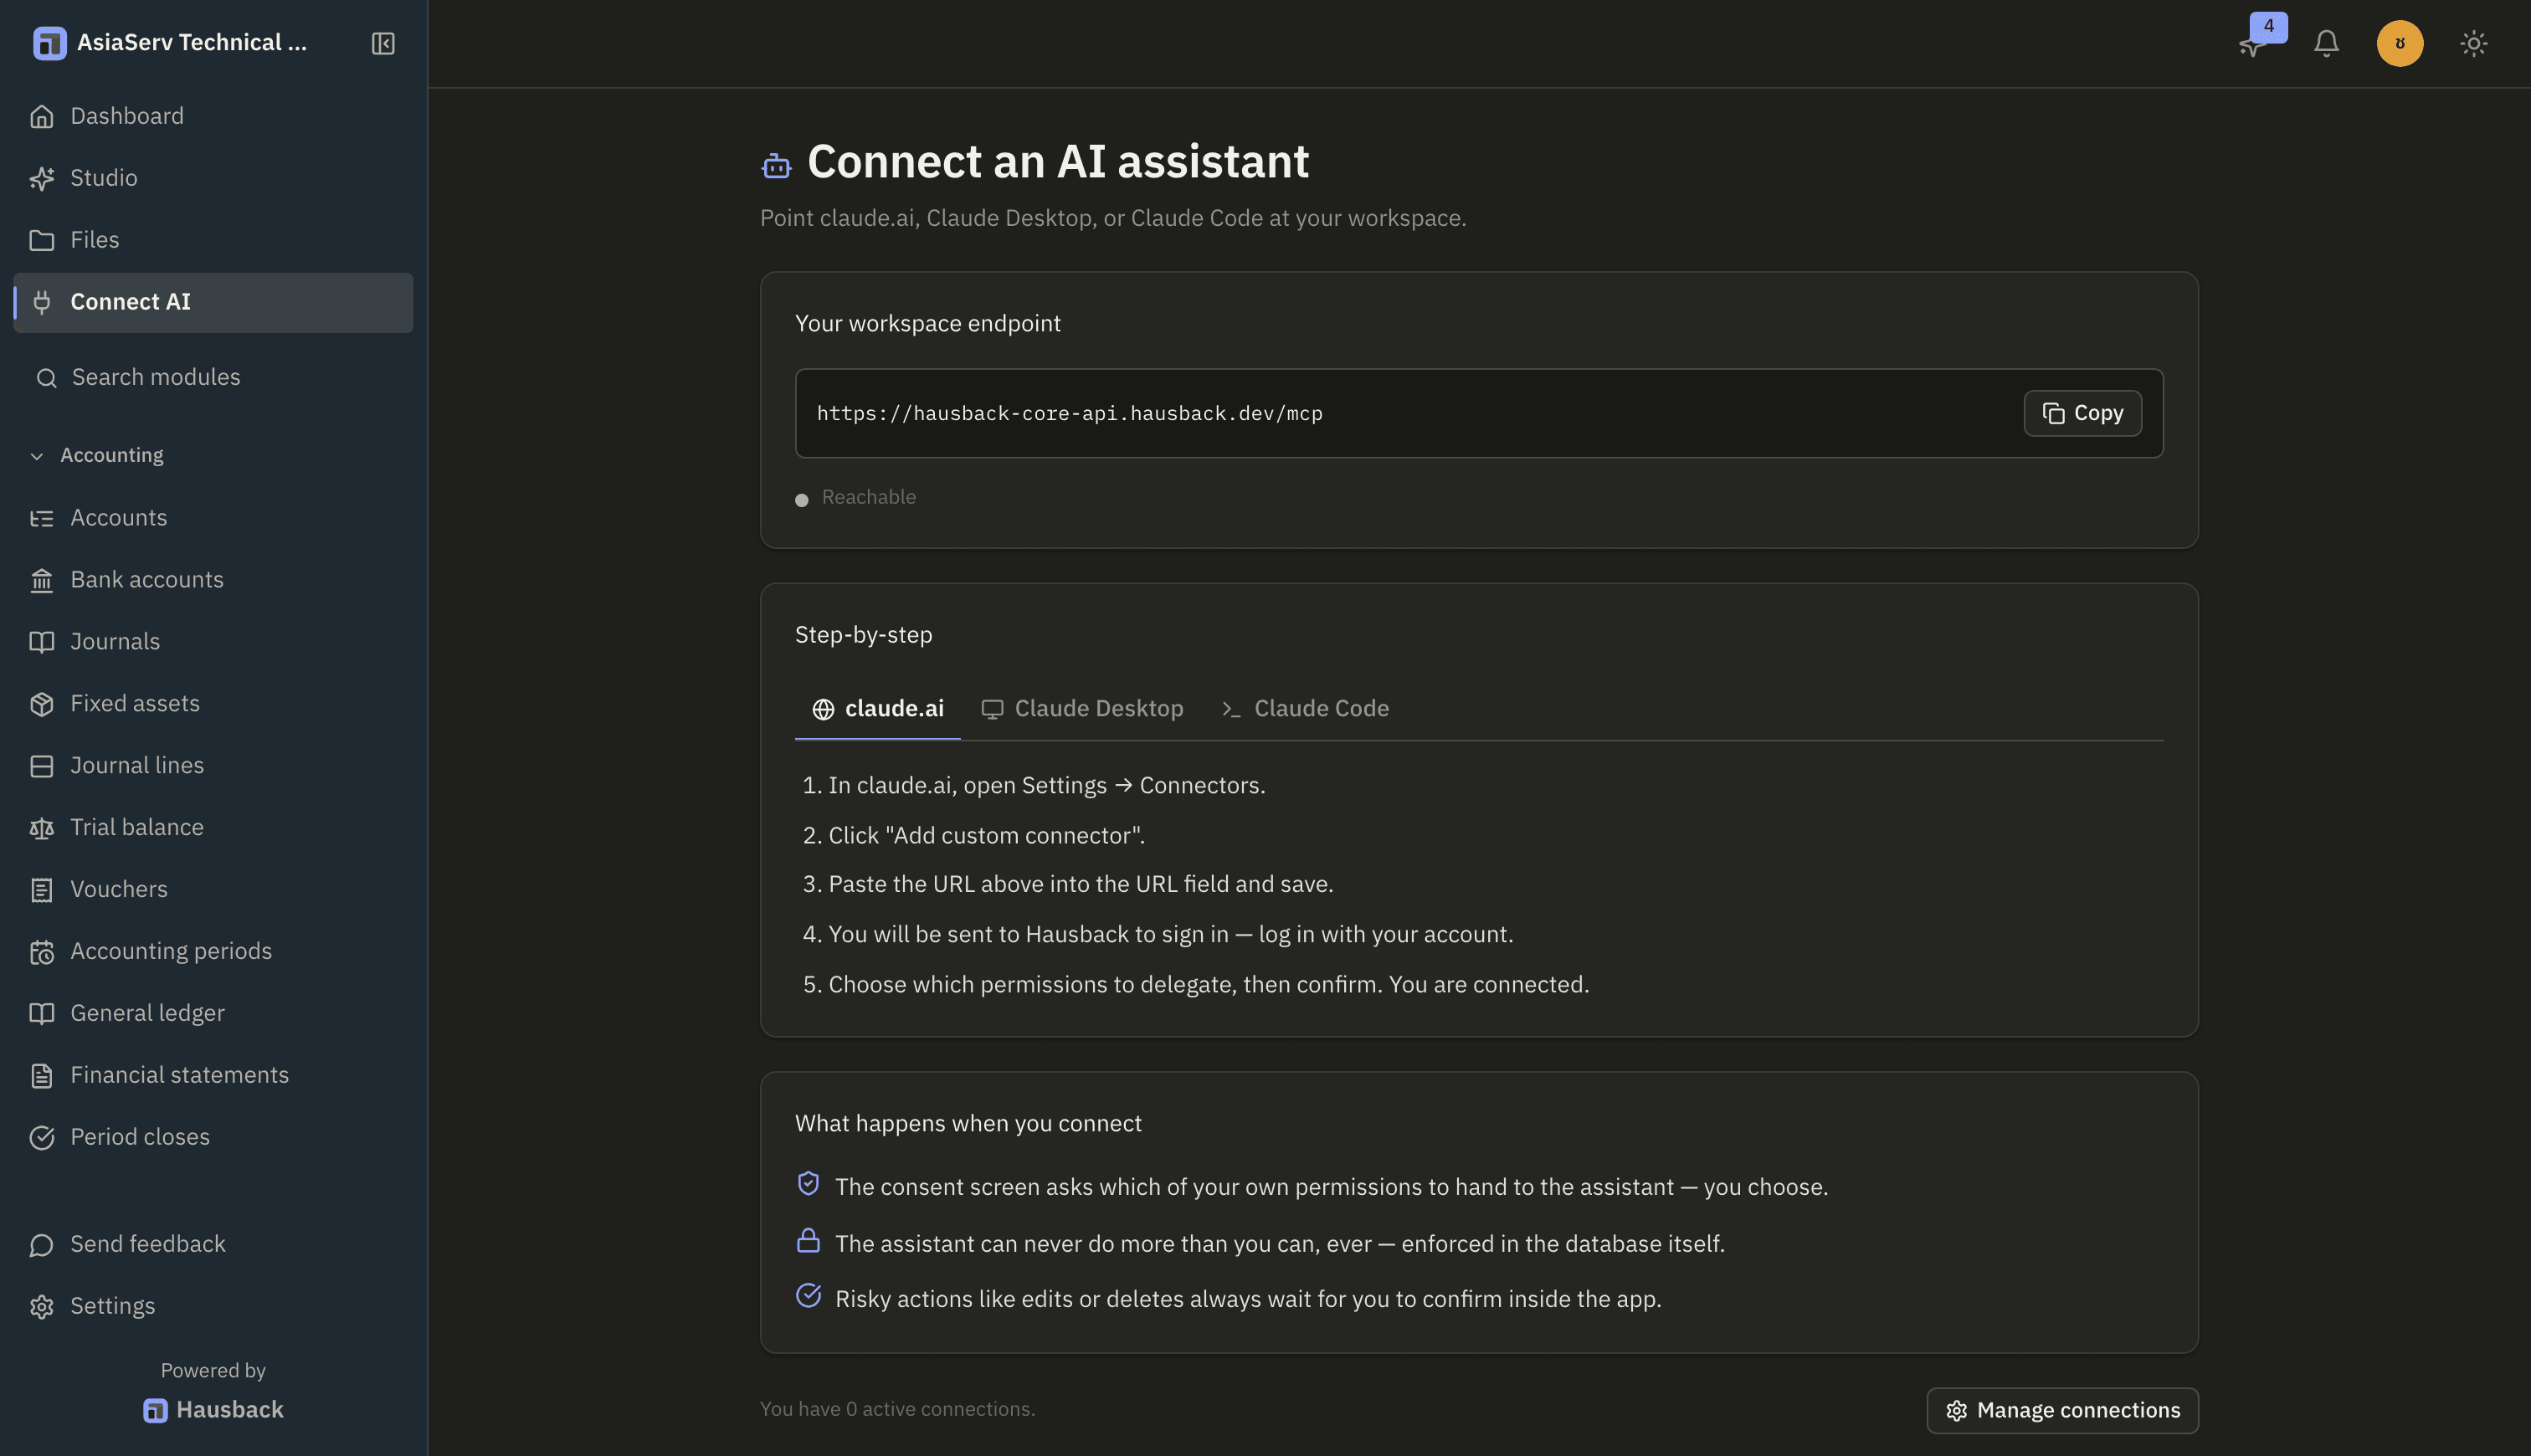Screen dimensions: 2531x1456
Task: Open Fixed assets module
Action: pyautogui.click(x=213, y=704)
